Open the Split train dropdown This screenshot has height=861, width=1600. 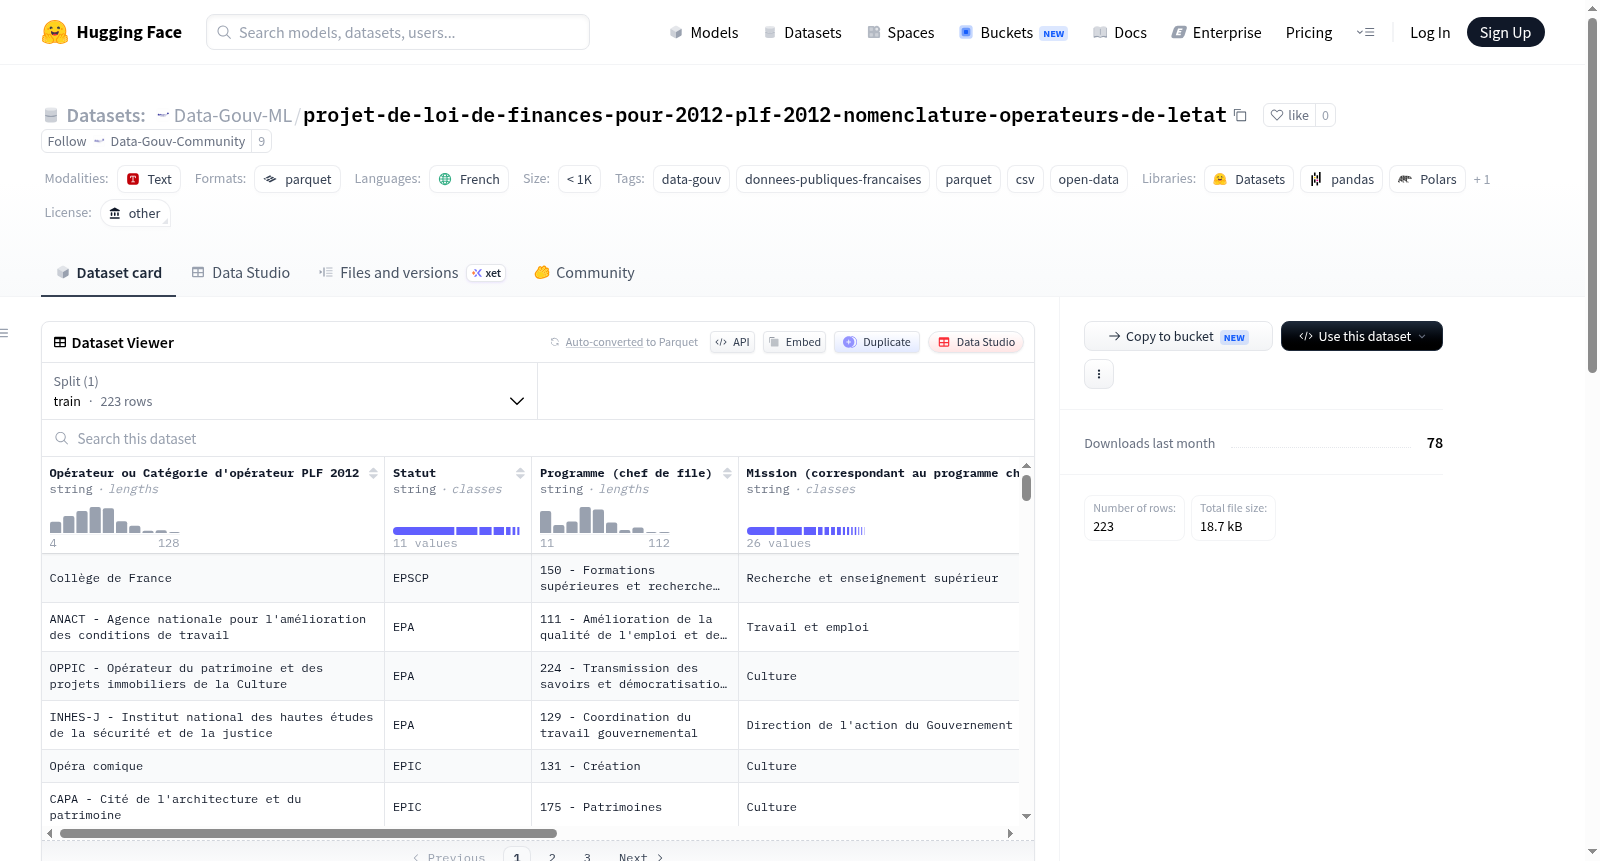(289, 391)
